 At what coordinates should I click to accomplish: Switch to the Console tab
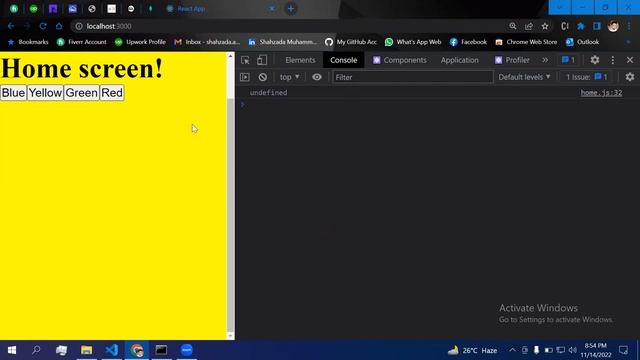[x=344, y=60]
